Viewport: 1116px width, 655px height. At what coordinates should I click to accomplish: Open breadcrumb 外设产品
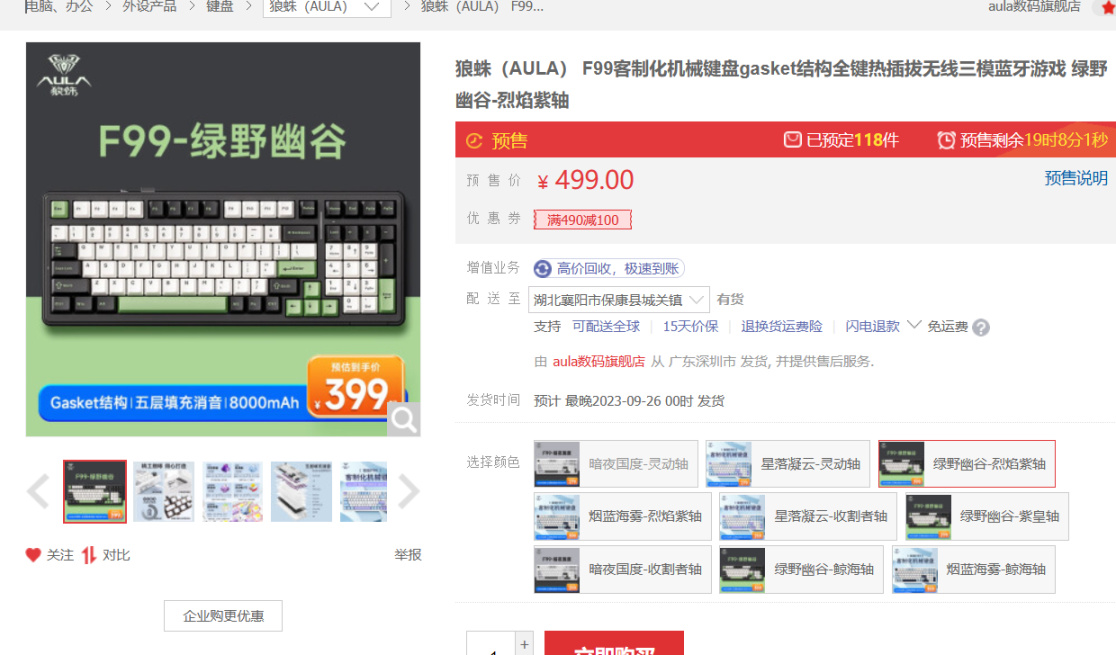[149, 6]
